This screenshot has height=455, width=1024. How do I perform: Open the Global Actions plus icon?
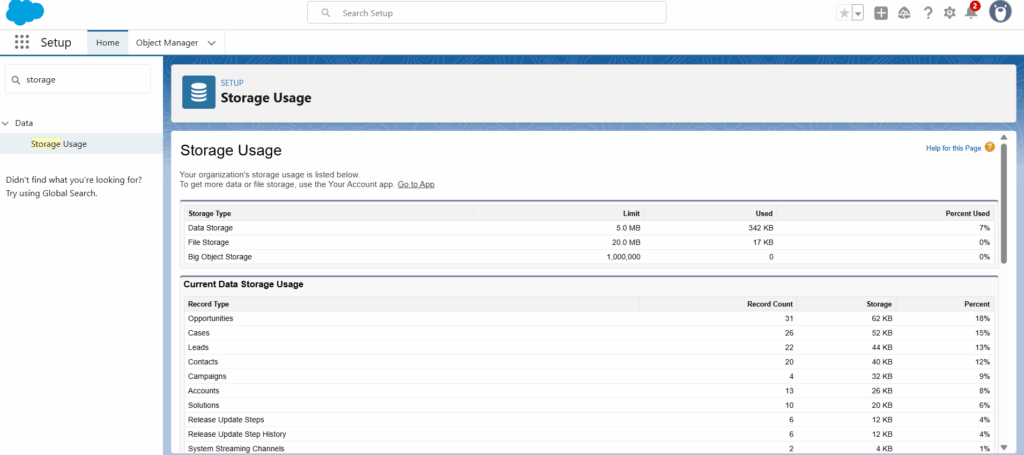pyautogui.click(x=881, y=13)
